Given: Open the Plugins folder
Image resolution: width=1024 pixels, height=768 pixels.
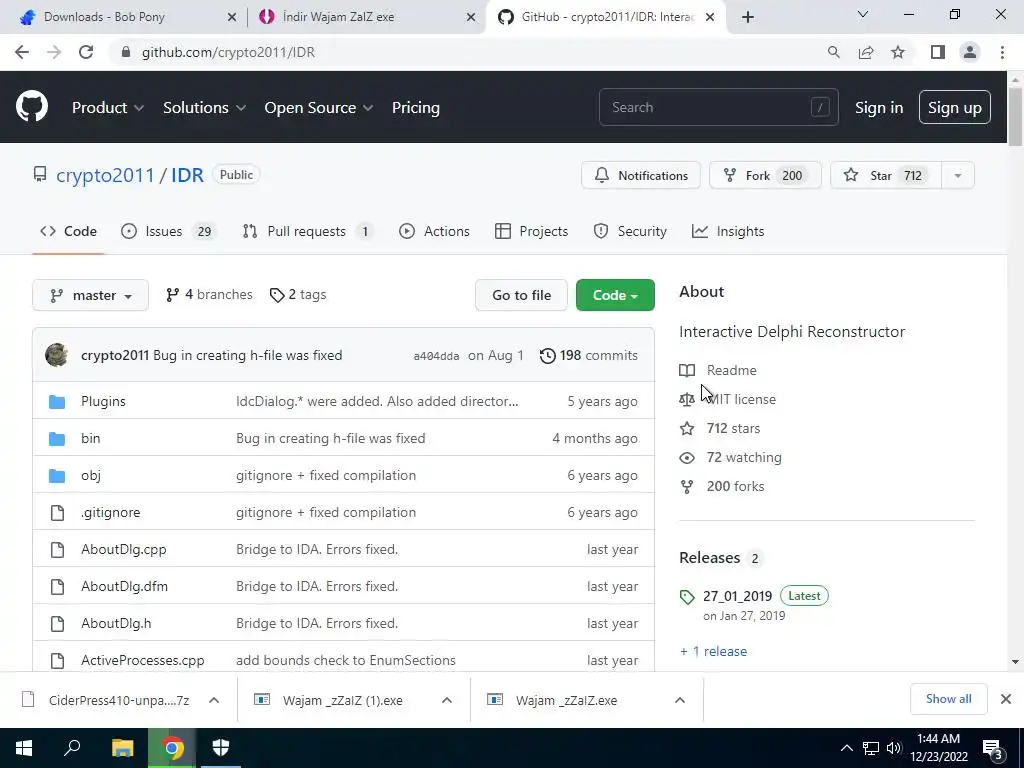Looking at the screenshot, I should pos(103,401).
